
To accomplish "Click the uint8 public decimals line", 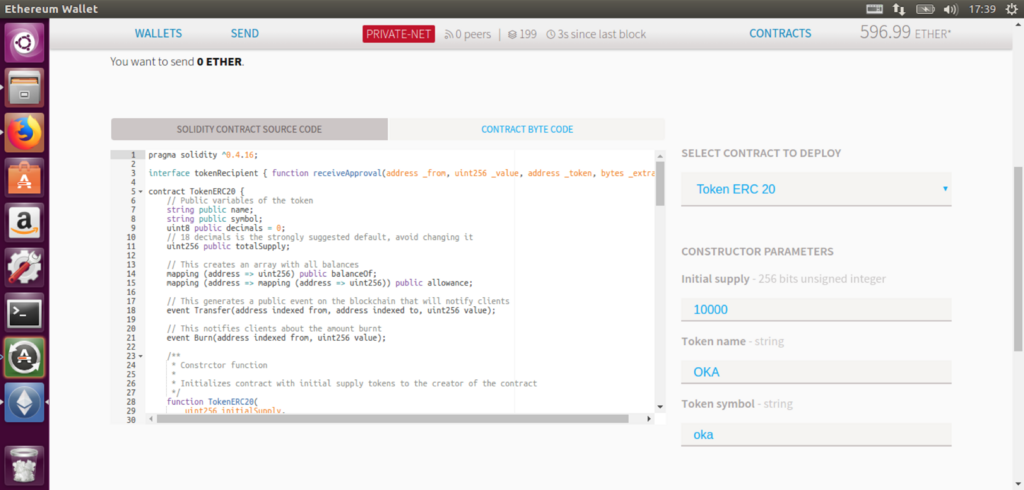I will [226, 228].
